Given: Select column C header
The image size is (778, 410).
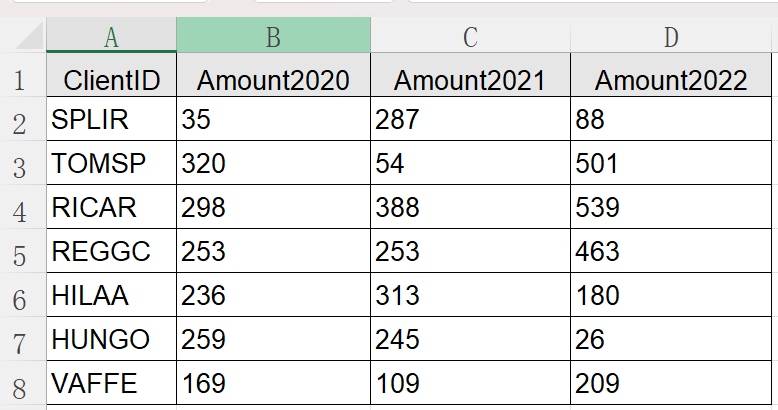Looking at the screenshot, I should click(470, 37).
